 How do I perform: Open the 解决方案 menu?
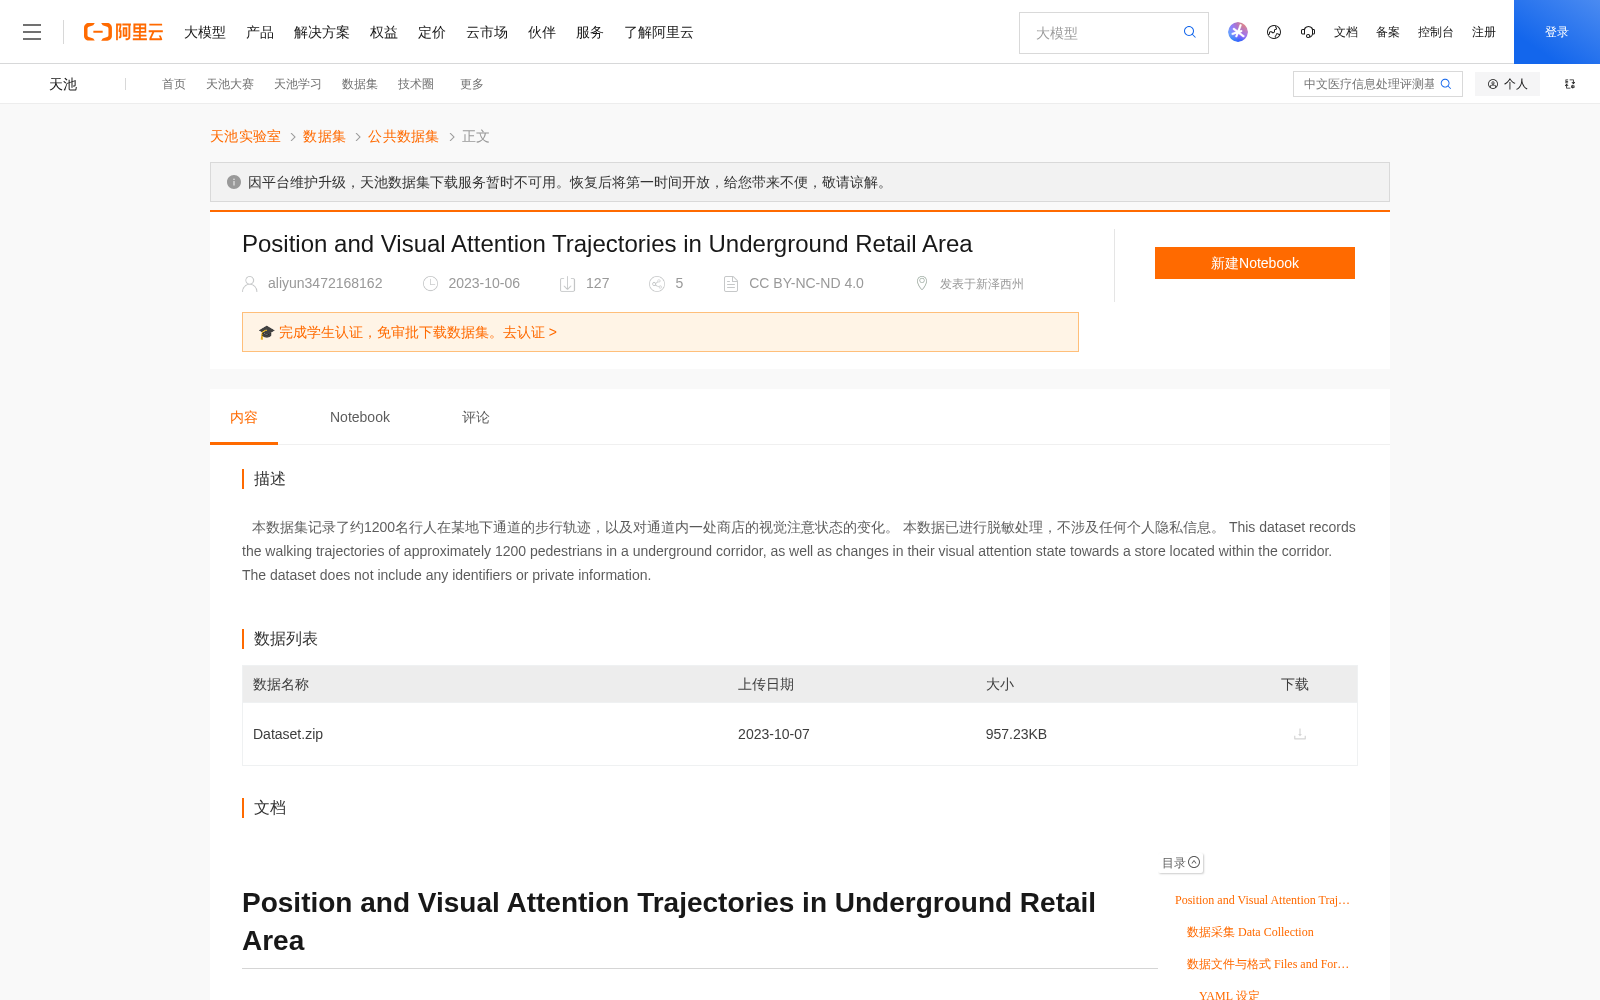[322, 32]
